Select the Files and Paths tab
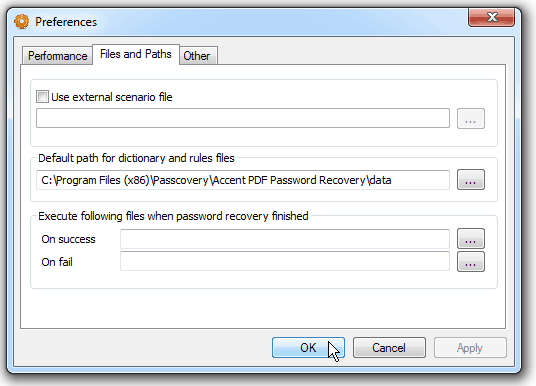This screenshot has height=386, width=536. [136, 54]
